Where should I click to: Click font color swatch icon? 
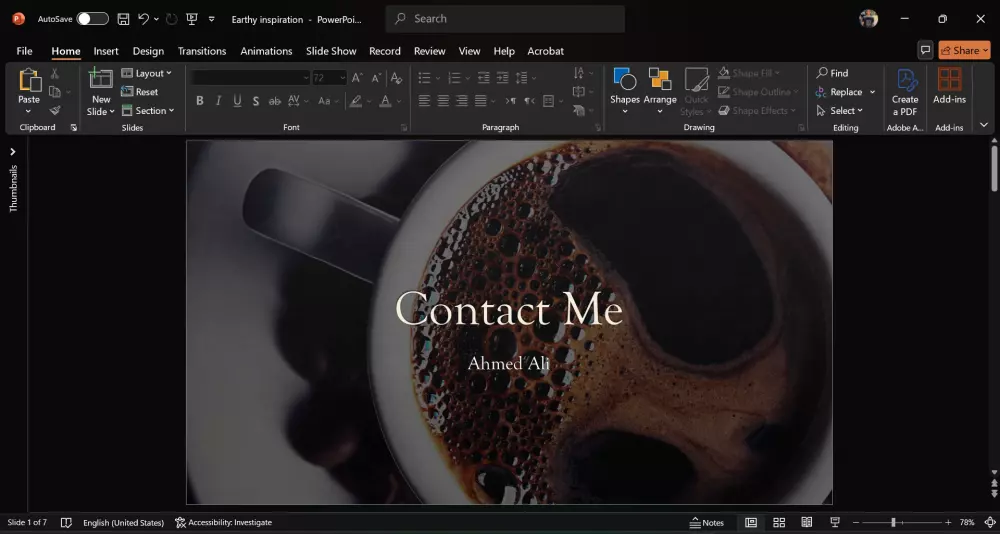(x=385, y=101)
